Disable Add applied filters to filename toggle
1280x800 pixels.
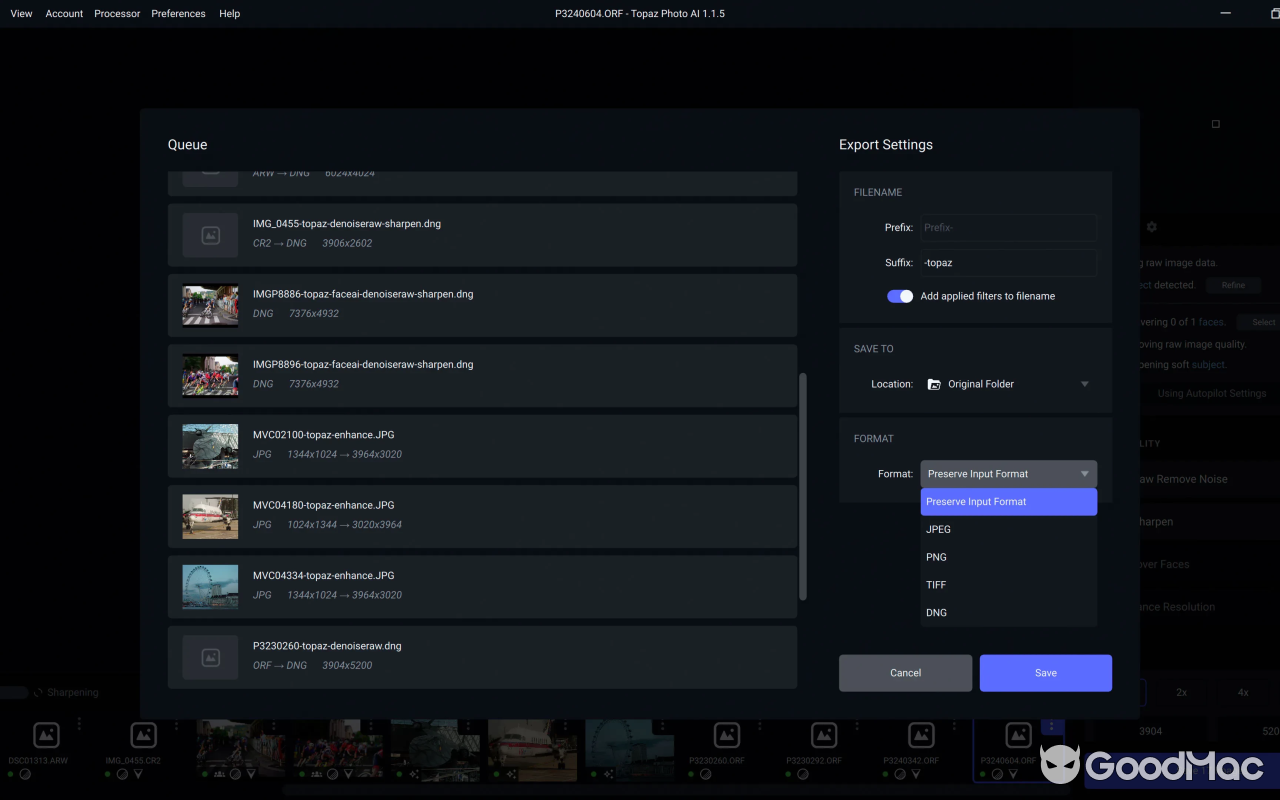[900, 296]
